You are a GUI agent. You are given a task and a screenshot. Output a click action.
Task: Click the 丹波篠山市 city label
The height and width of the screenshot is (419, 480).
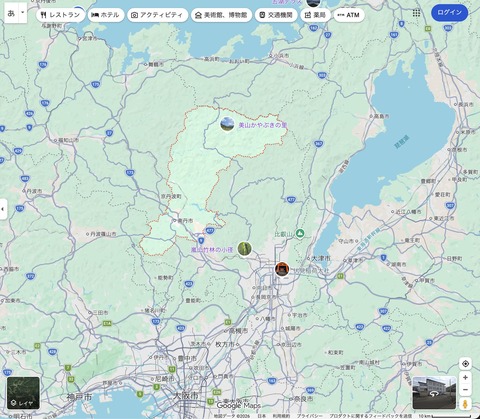click(102, 234)
